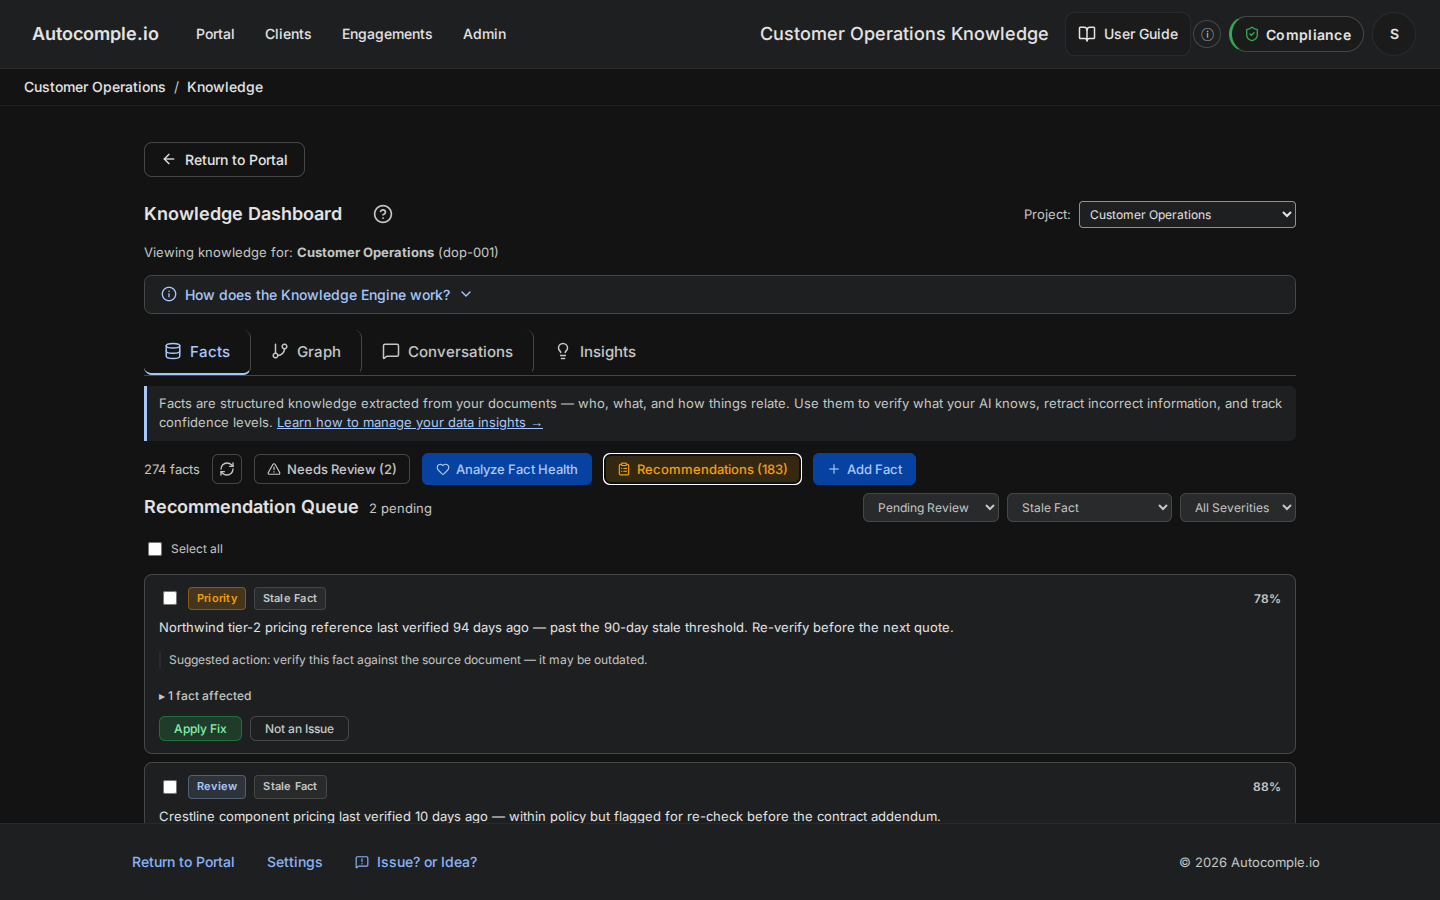This screenshot has height=900, width=1440.
Task: Click the back arrow in Return to Portal
Action: [x=169, y=160]
